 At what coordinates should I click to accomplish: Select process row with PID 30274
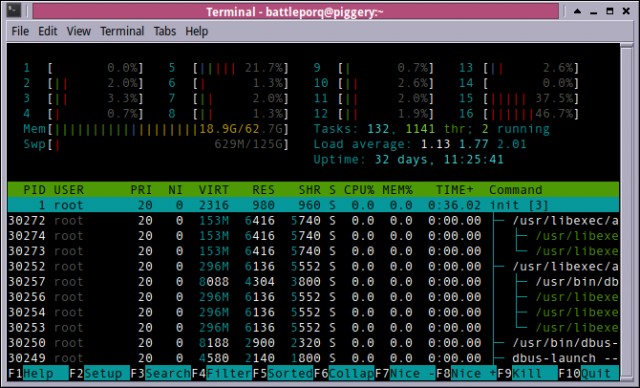click(313, 235)
